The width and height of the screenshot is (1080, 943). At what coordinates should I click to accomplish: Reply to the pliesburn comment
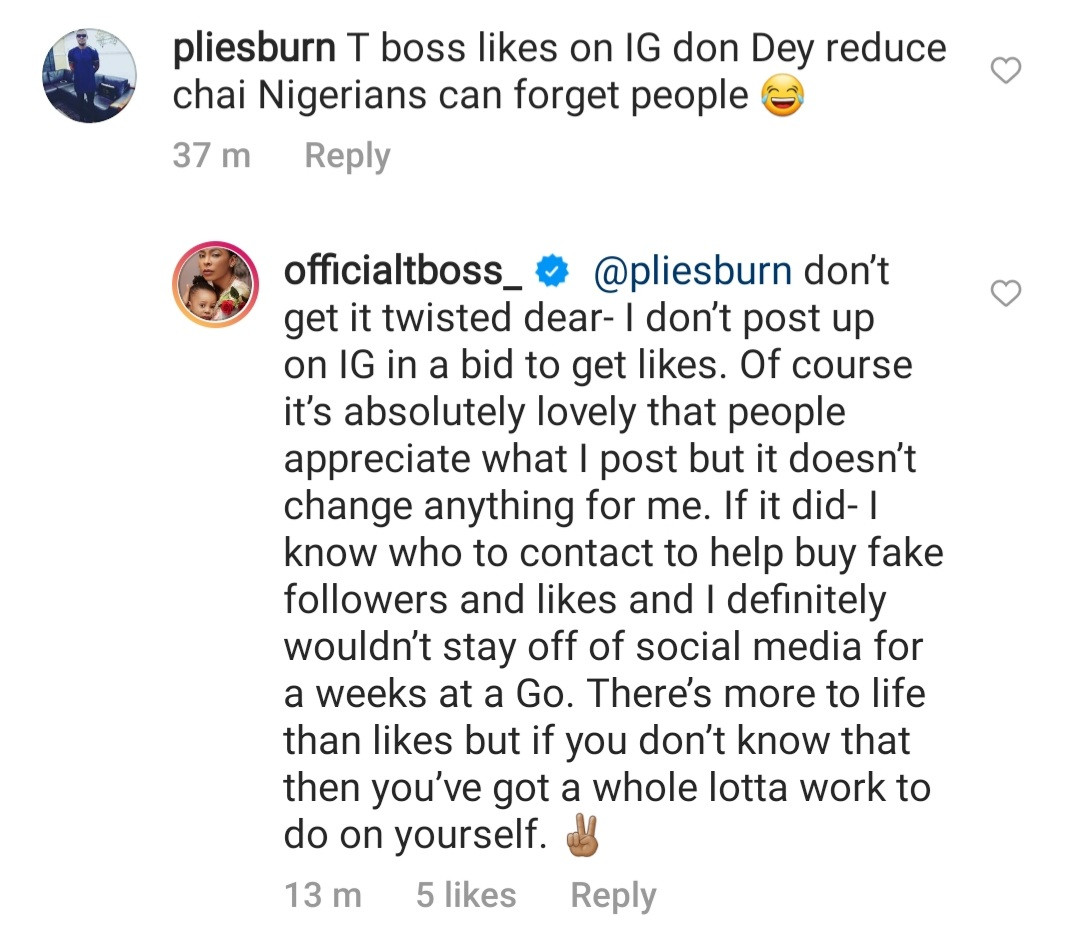(x=347, y=156)
